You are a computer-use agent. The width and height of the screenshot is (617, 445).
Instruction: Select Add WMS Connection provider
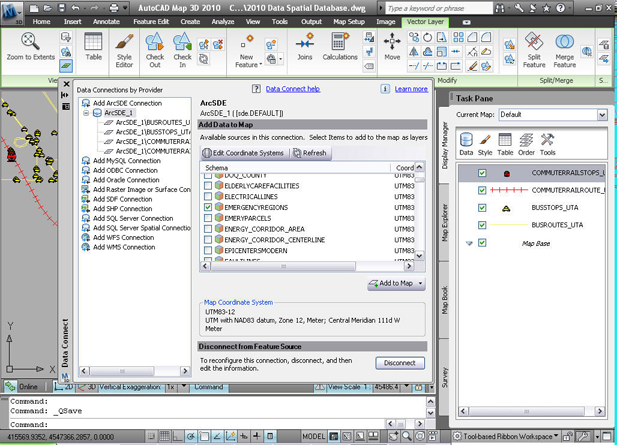[x=124, y=247]
